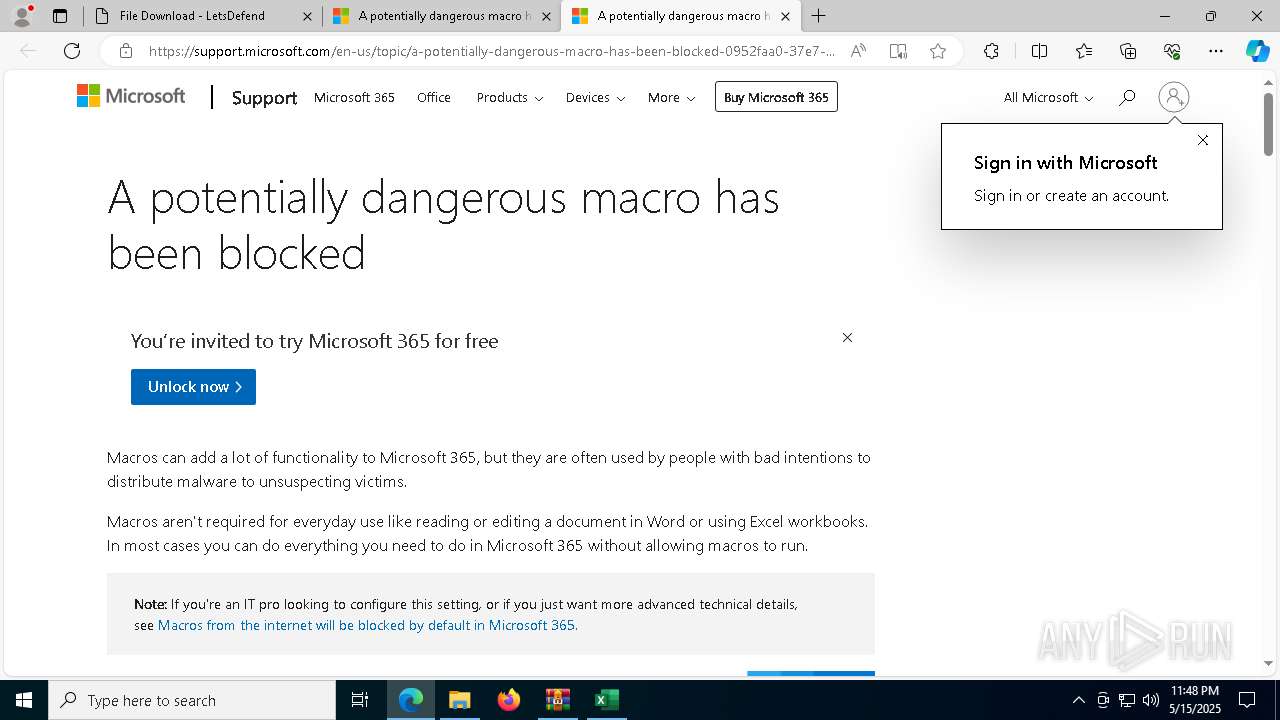This screenshot has width=1280, height=720.
Task: Switch to Excel in taskbar
Action: (x=606, y=700)
